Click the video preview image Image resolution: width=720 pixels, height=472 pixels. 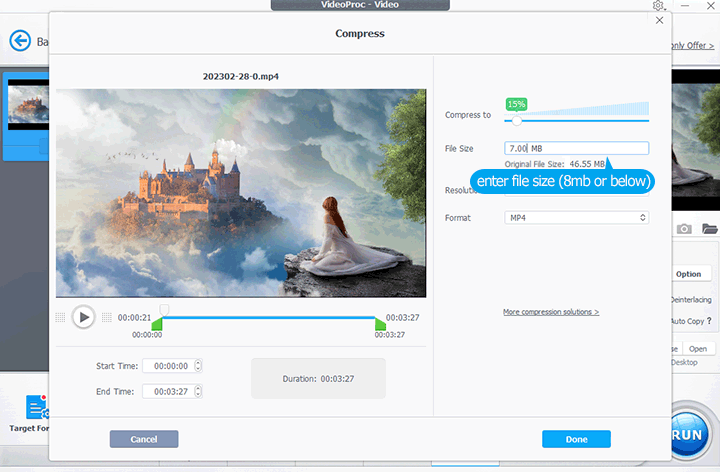241,193
